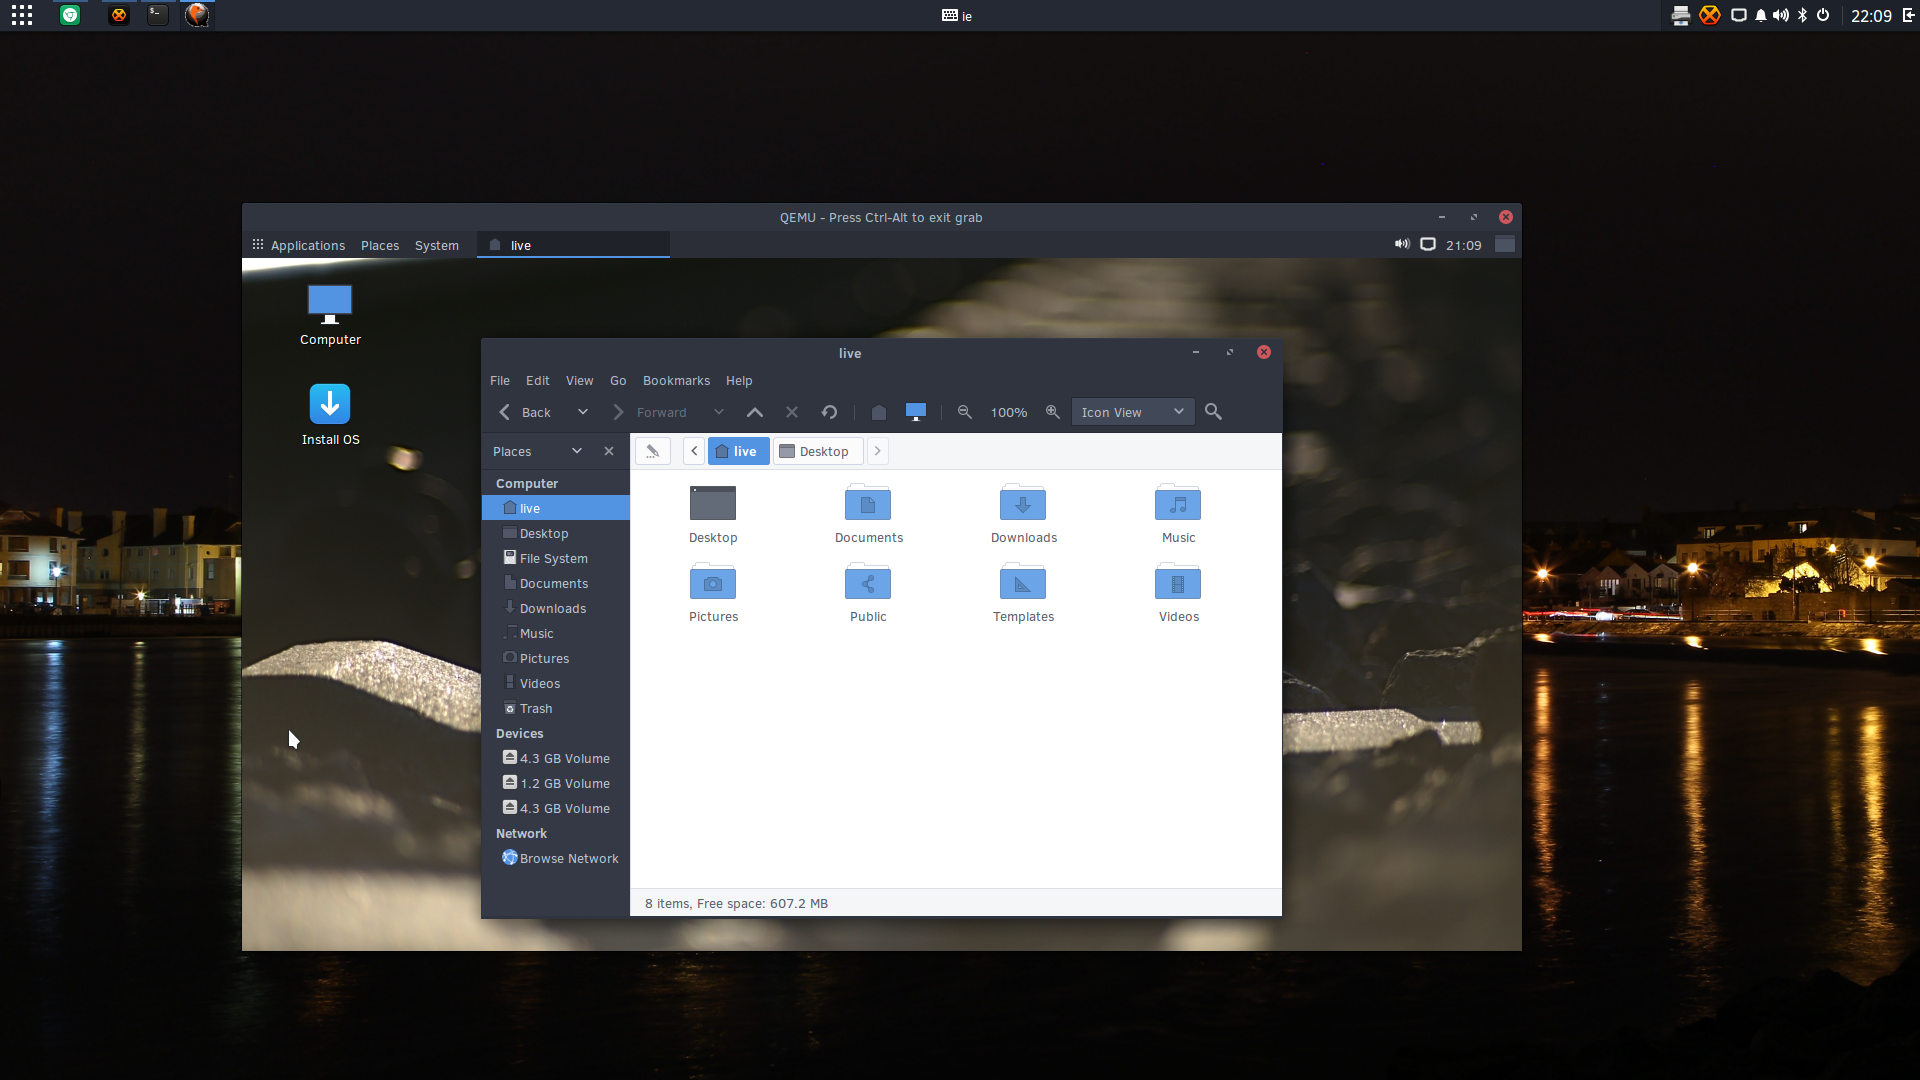
Task: Open the Help menu
Action: 739,381
